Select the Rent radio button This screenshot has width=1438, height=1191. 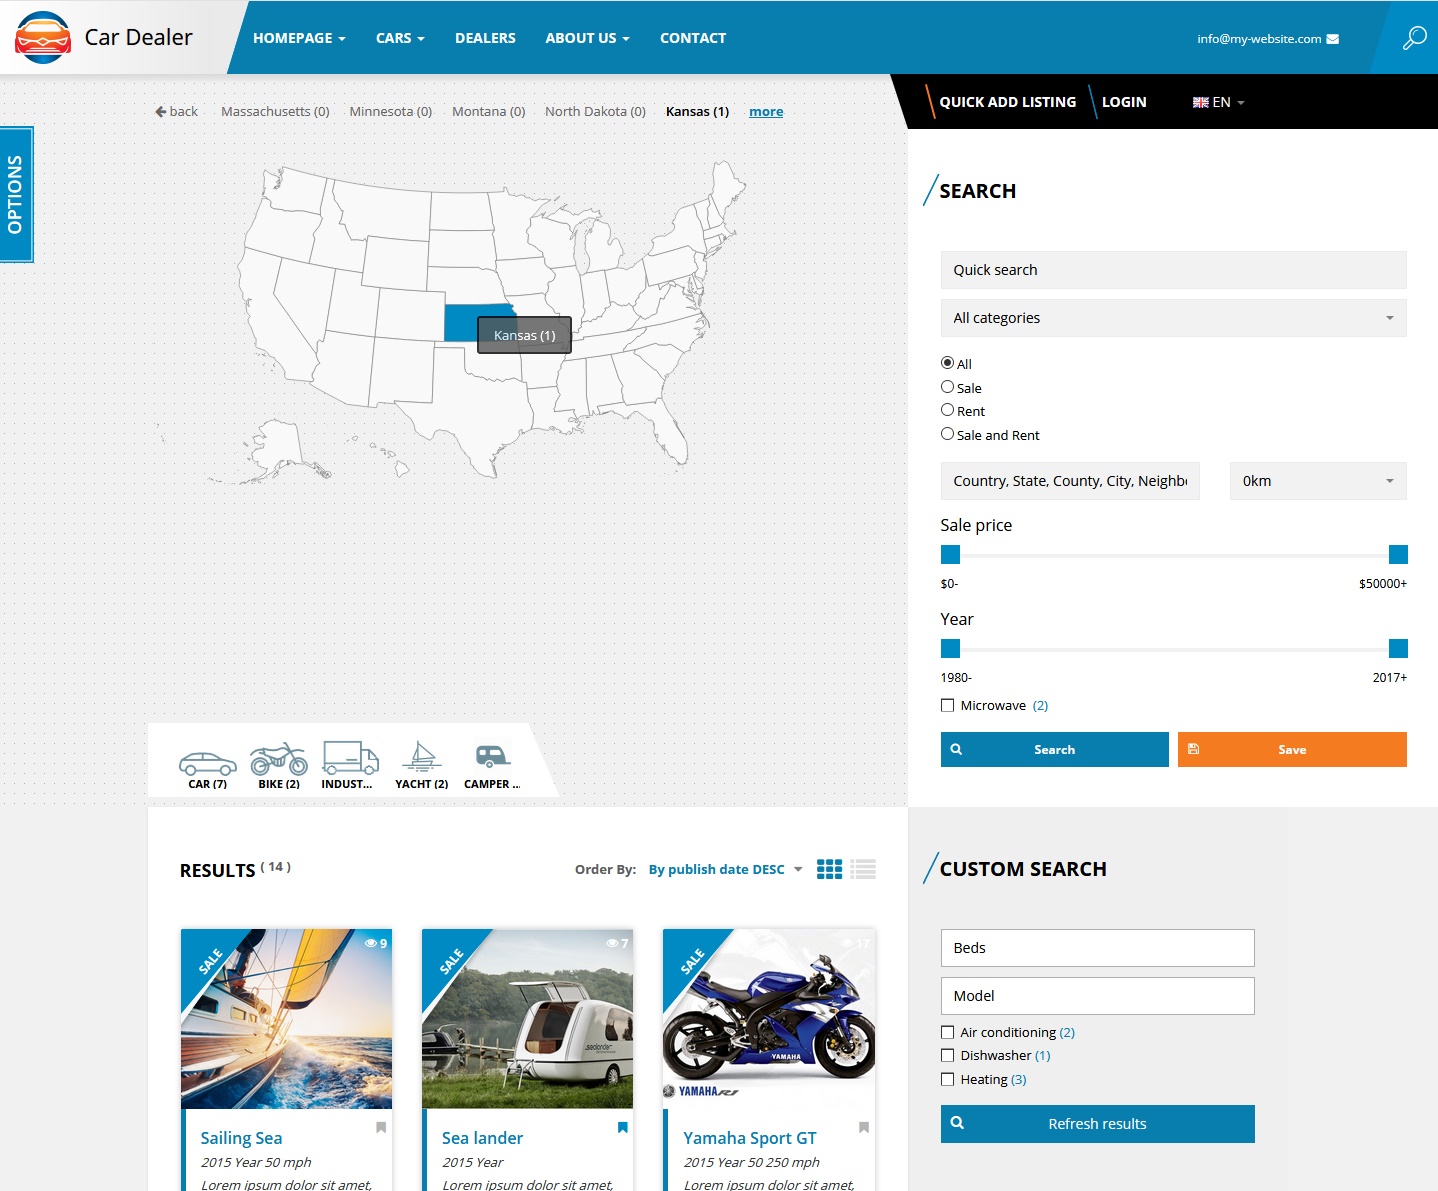point(947,409)
